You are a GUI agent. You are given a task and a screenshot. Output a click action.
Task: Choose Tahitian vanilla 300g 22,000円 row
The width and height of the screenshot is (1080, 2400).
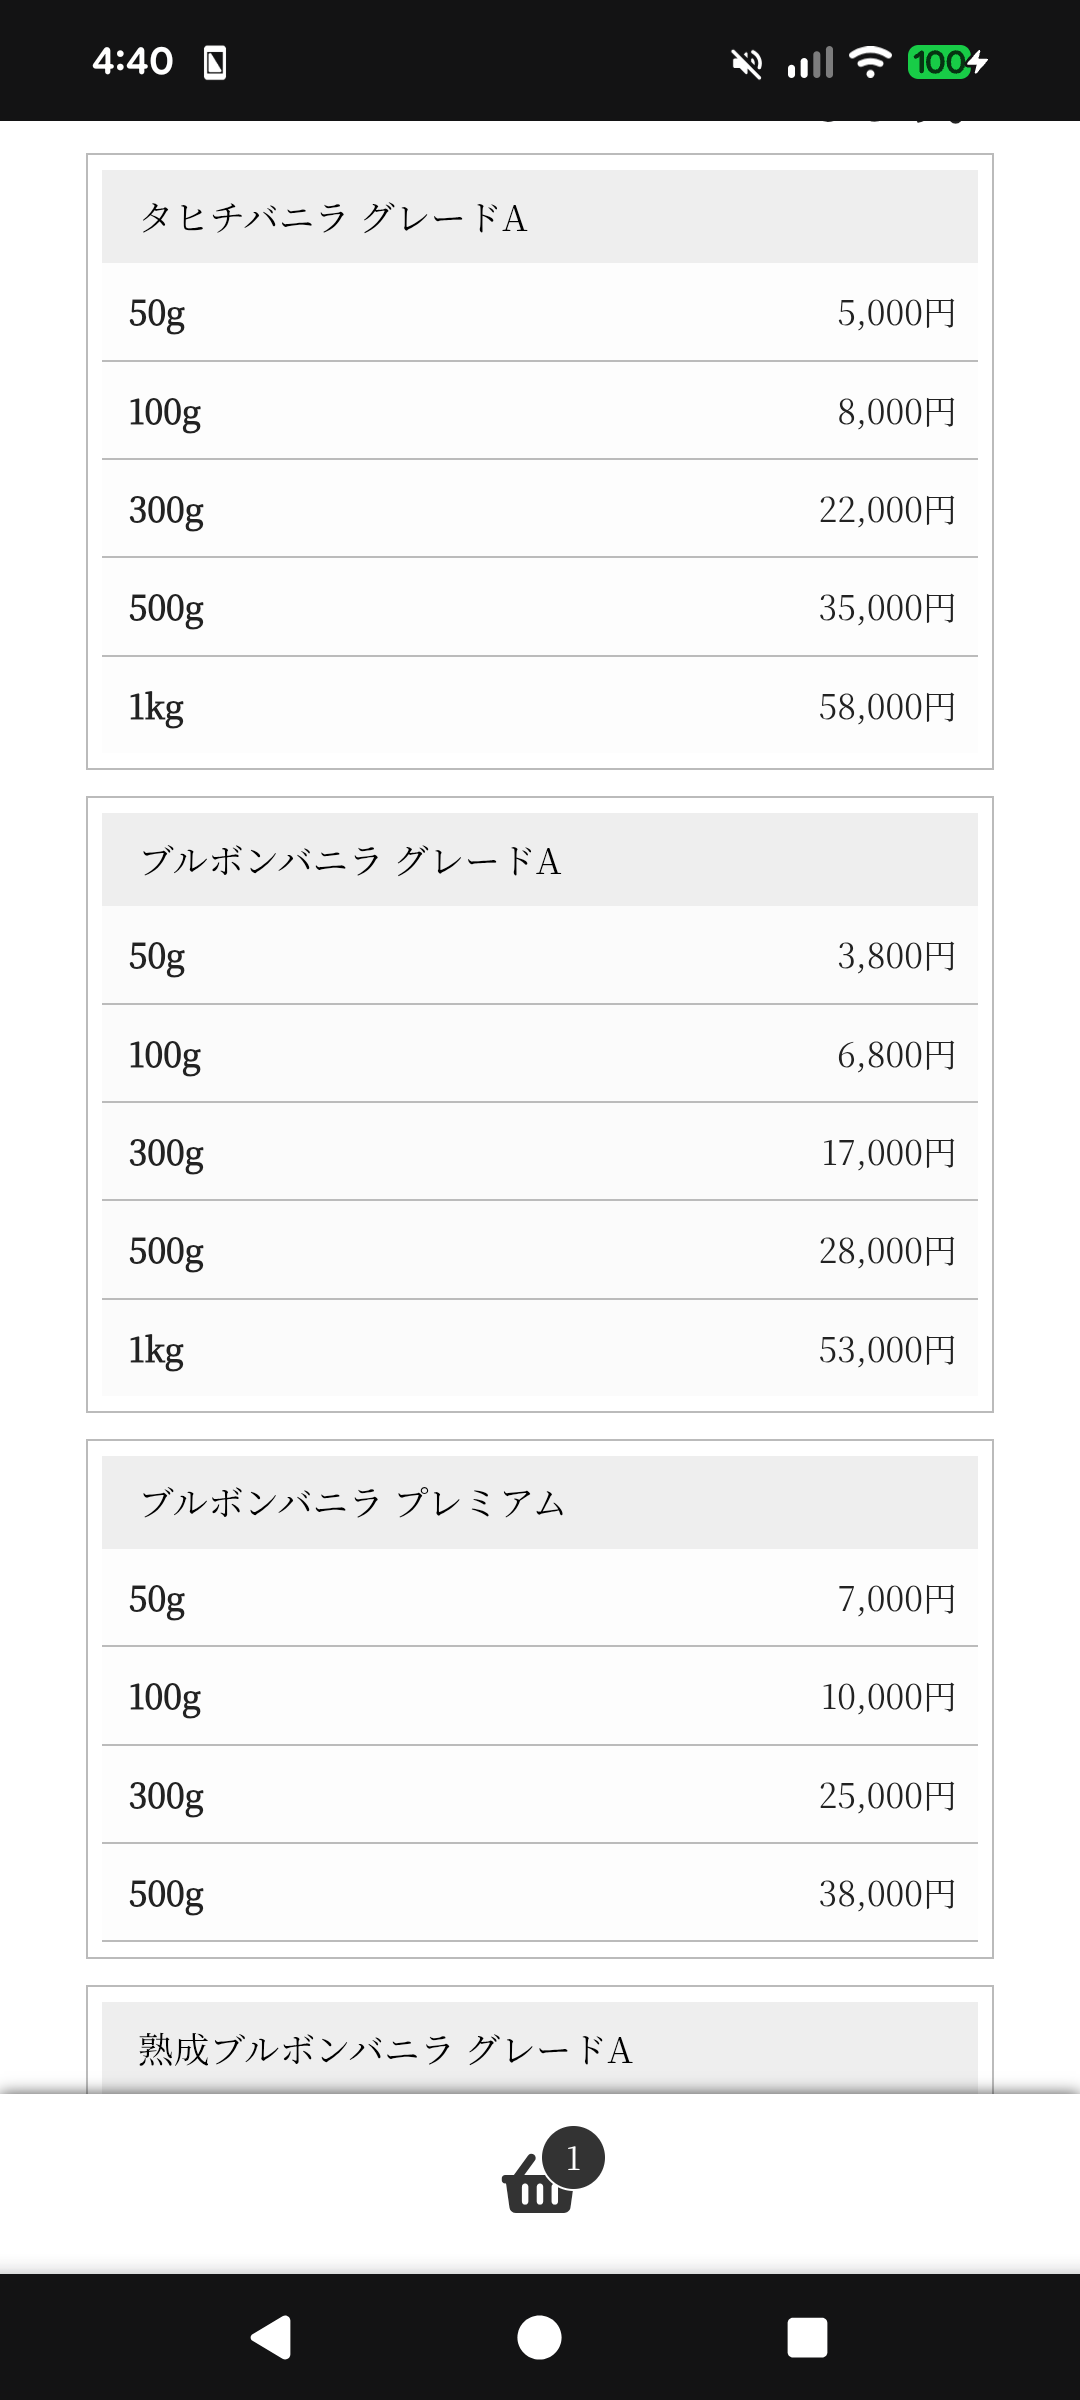[540, 510]
